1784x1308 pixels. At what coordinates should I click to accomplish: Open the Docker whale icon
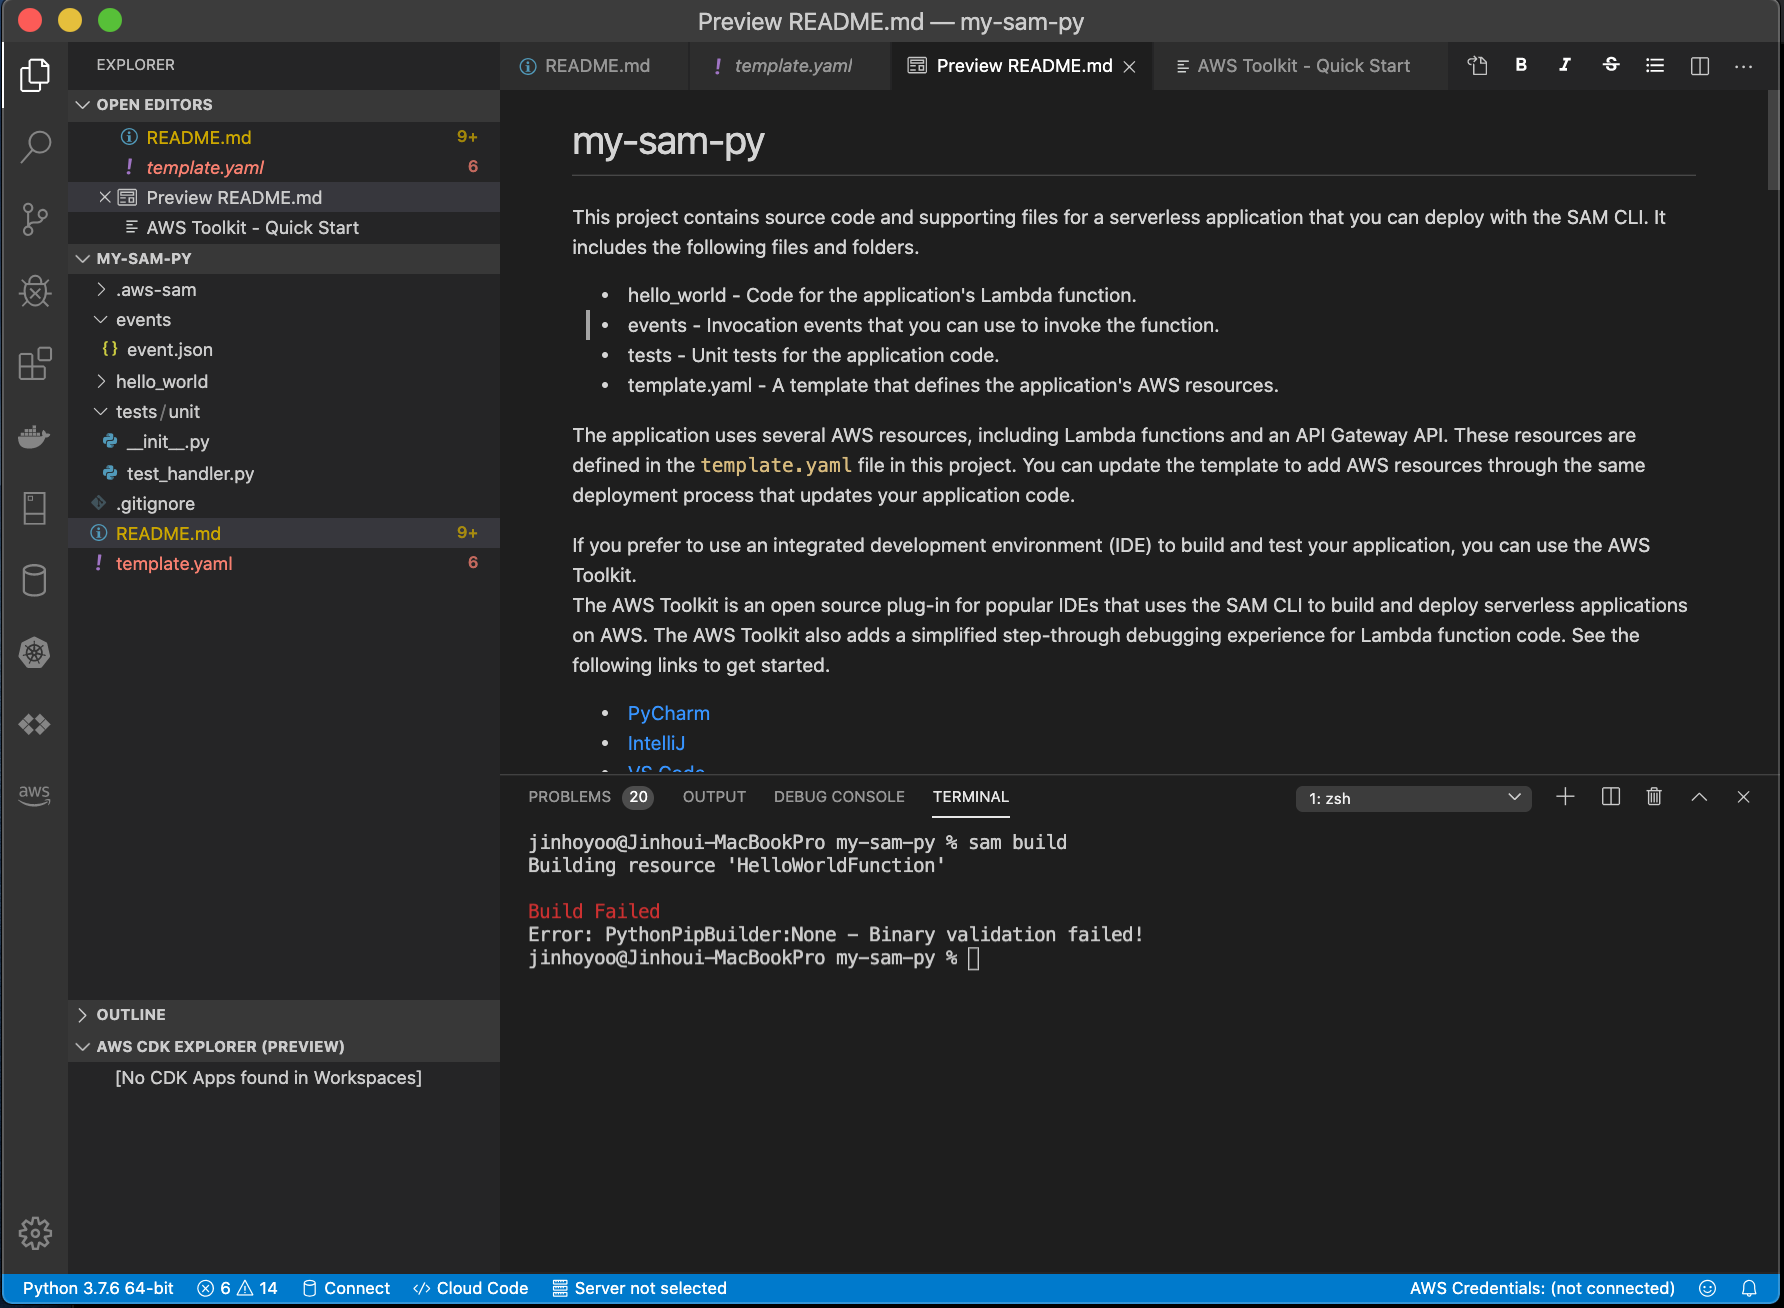35,436
